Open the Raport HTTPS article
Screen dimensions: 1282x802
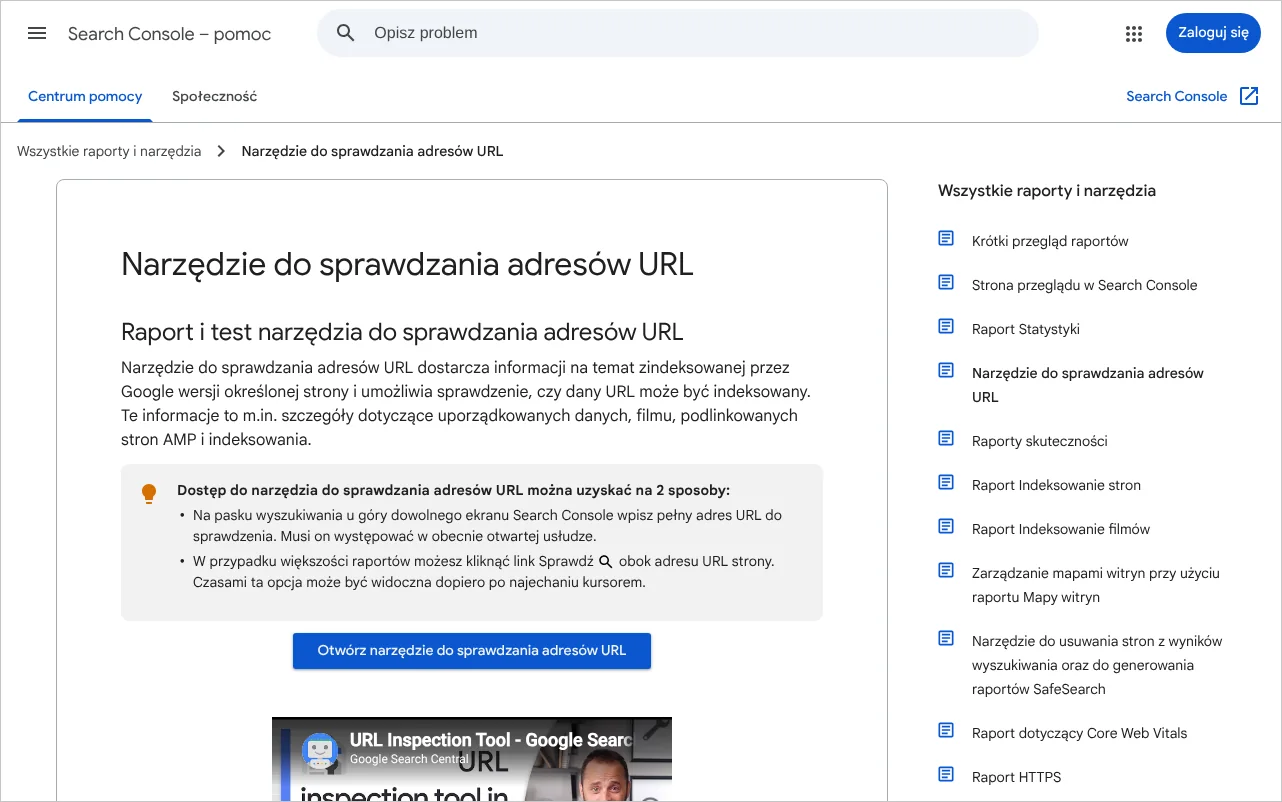(x=1017, y=777)
